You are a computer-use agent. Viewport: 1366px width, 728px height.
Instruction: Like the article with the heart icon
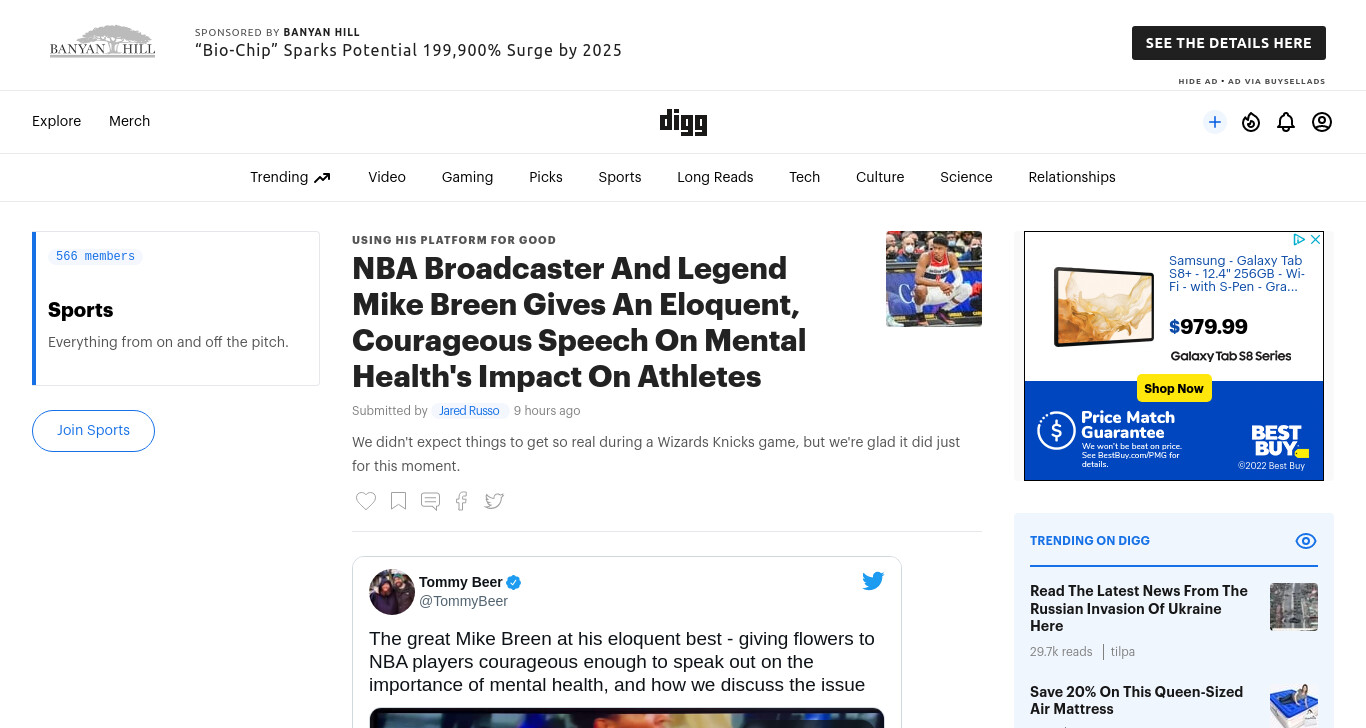[366, 501]
